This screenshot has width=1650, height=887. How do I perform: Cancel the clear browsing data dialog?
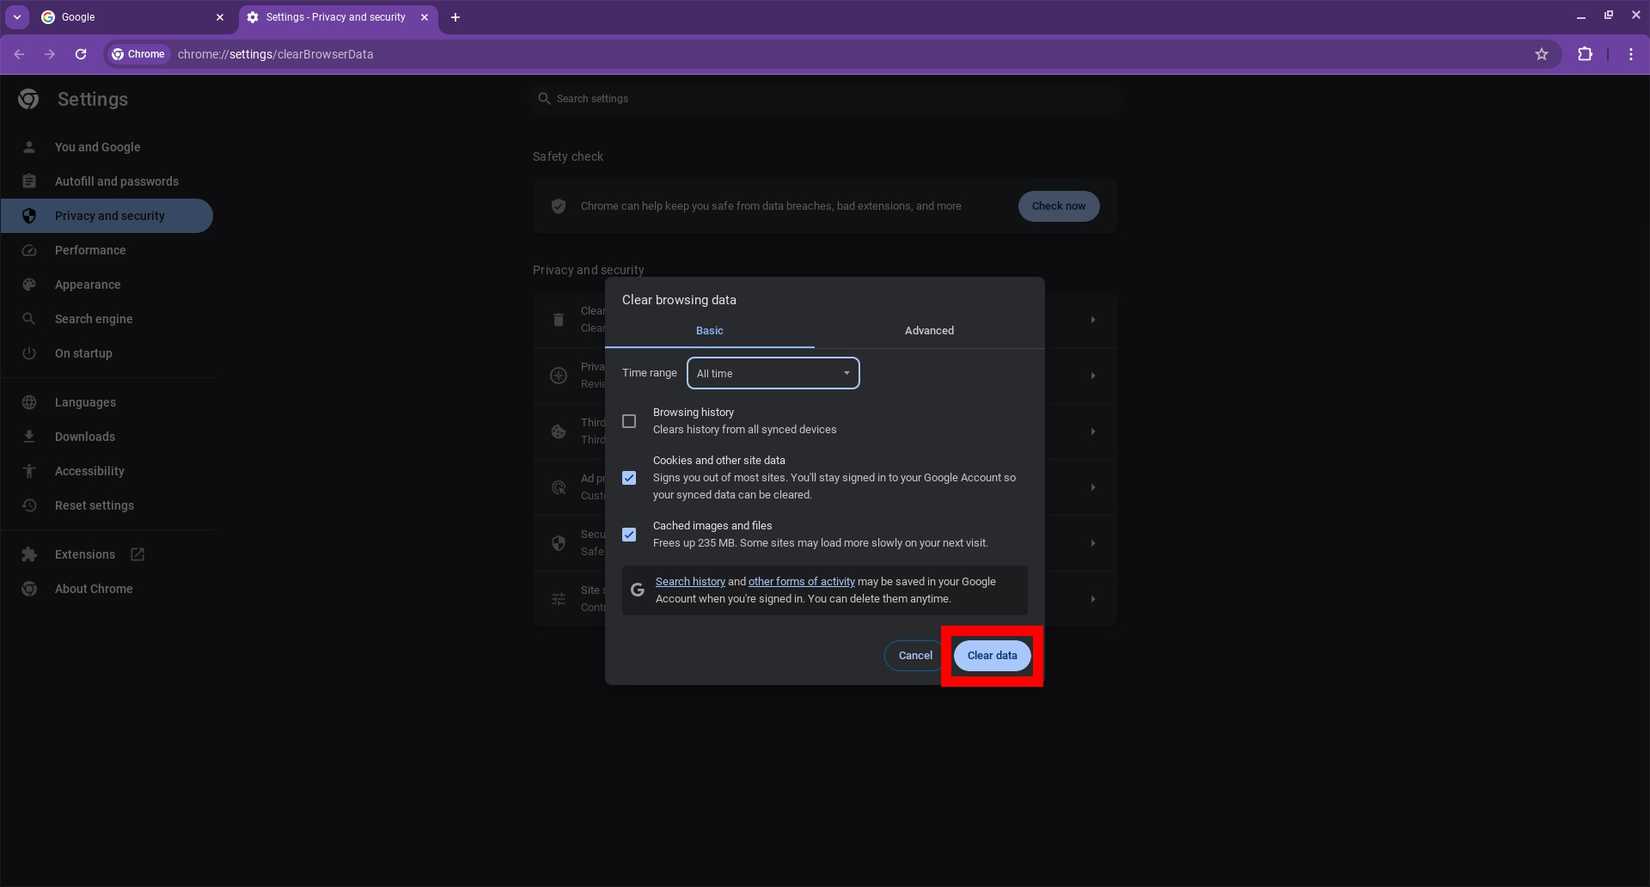point(914,656)
